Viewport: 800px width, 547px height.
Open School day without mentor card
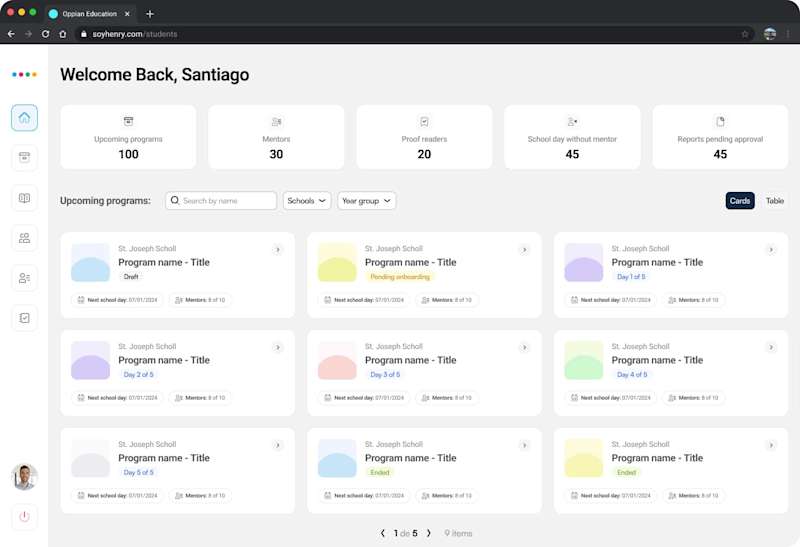tap(572, 137)
